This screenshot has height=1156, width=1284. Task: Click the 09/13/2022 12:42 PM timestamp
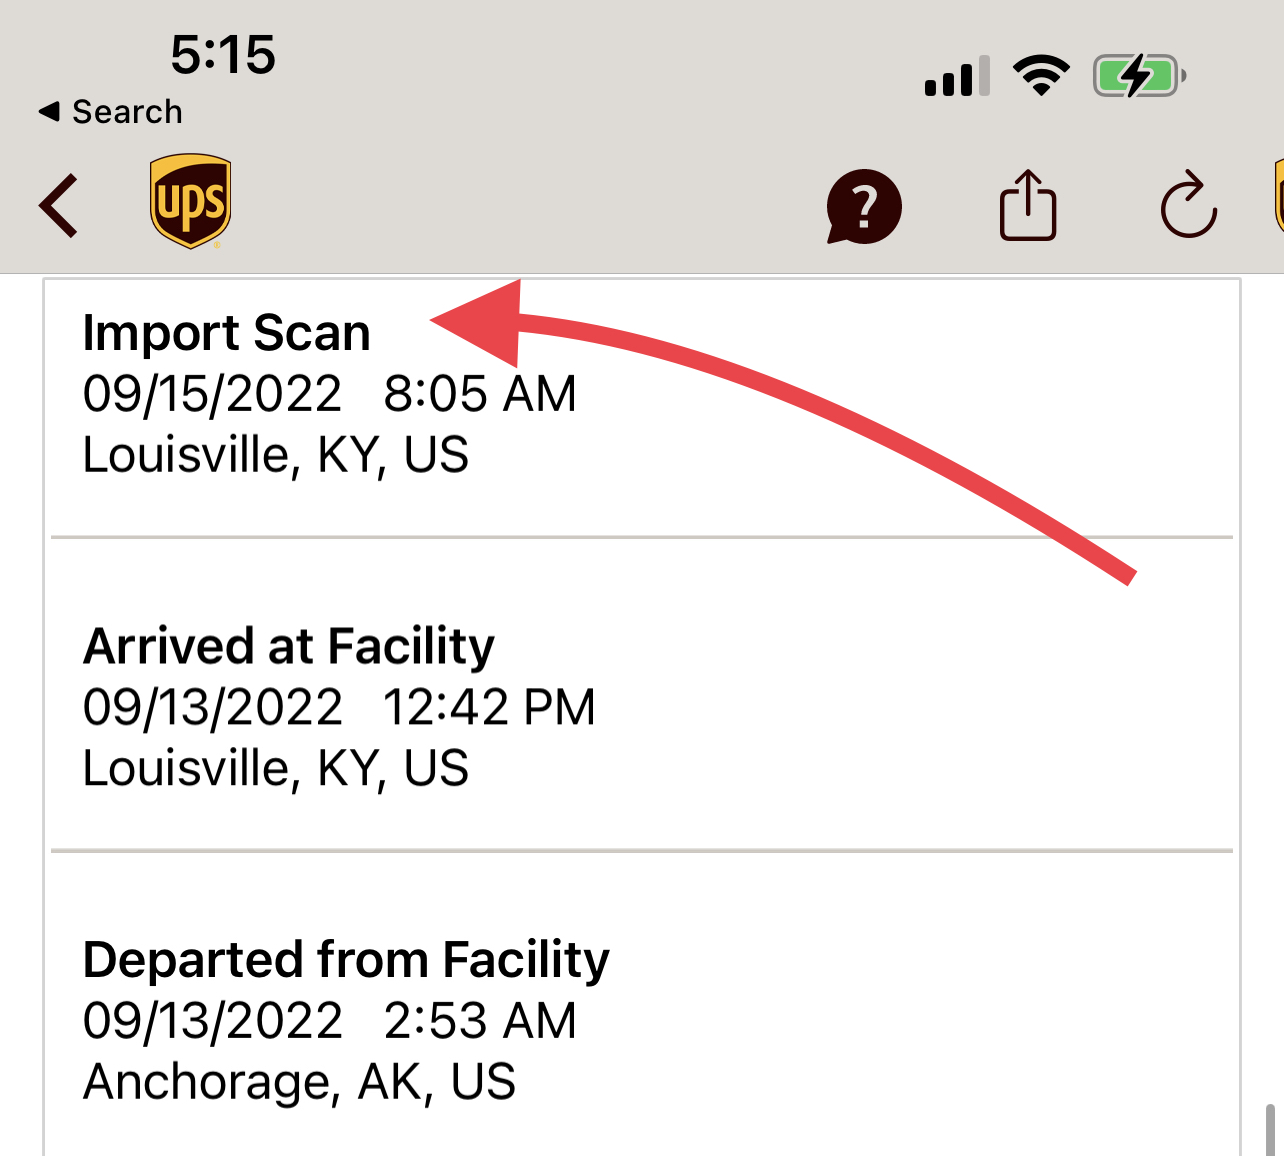pyautogui.click(x=338, y=708)
